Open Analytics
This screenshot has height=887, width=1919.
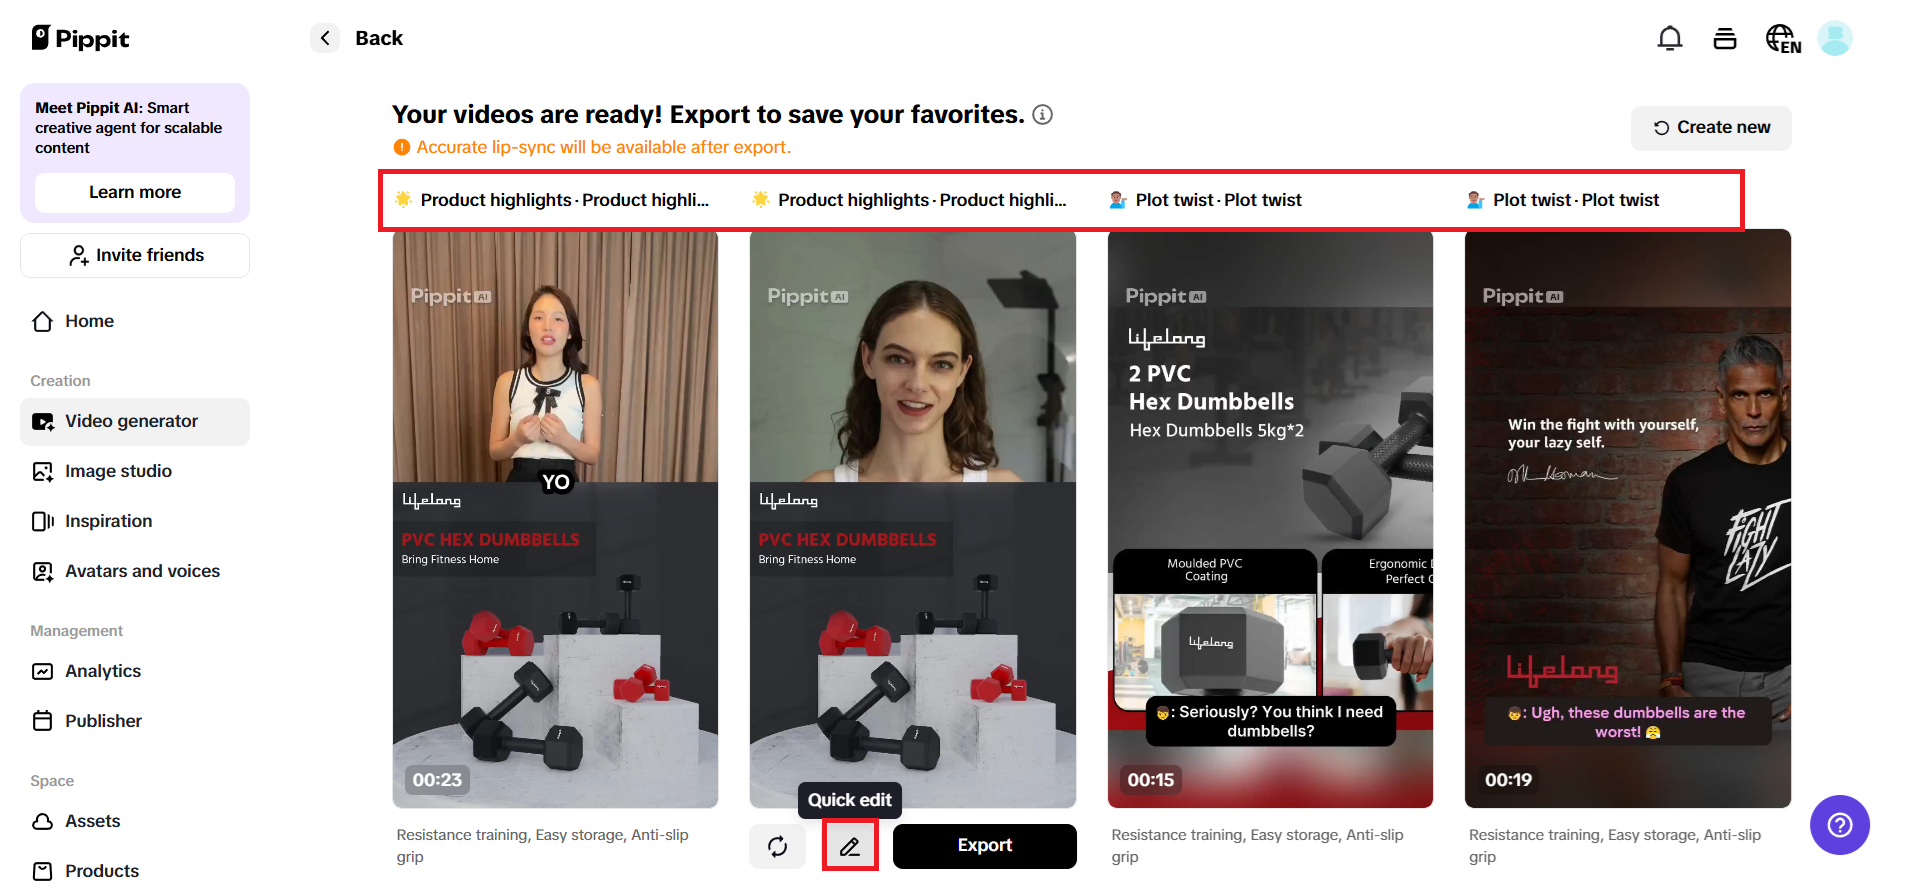point(135,671)
